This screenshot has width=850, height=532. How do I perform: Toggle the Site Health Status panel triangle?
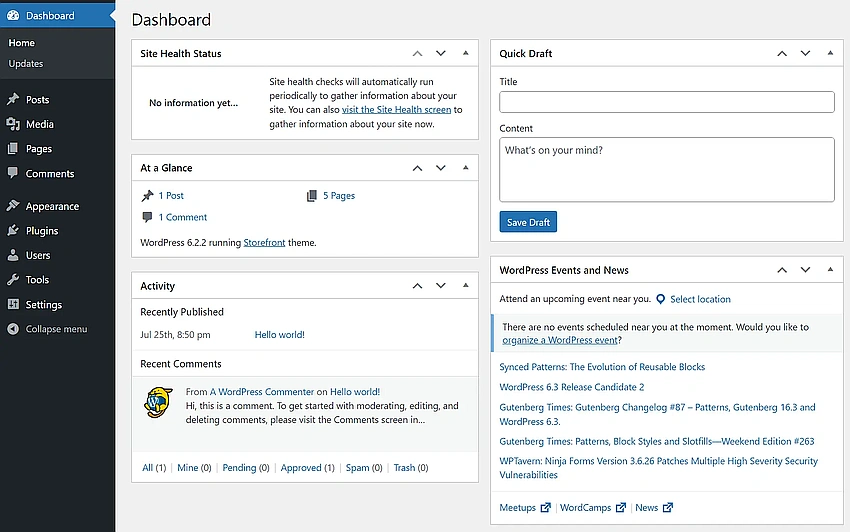(x=466, y=53)
